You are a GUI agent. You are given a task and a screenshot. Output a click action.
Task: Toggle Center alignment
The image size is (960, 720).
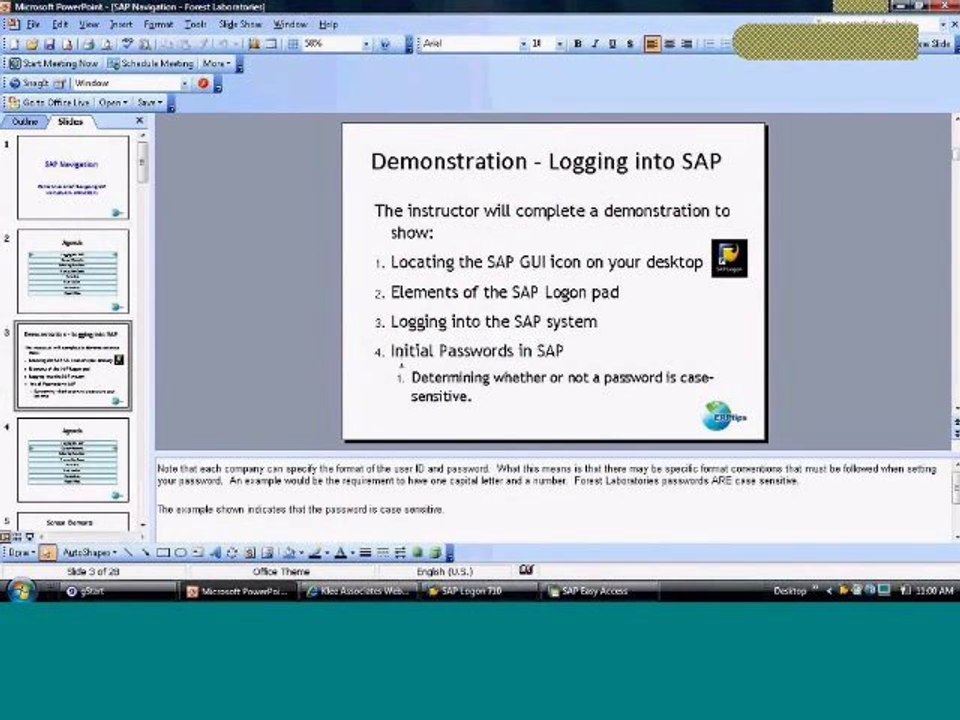[670, 44]
